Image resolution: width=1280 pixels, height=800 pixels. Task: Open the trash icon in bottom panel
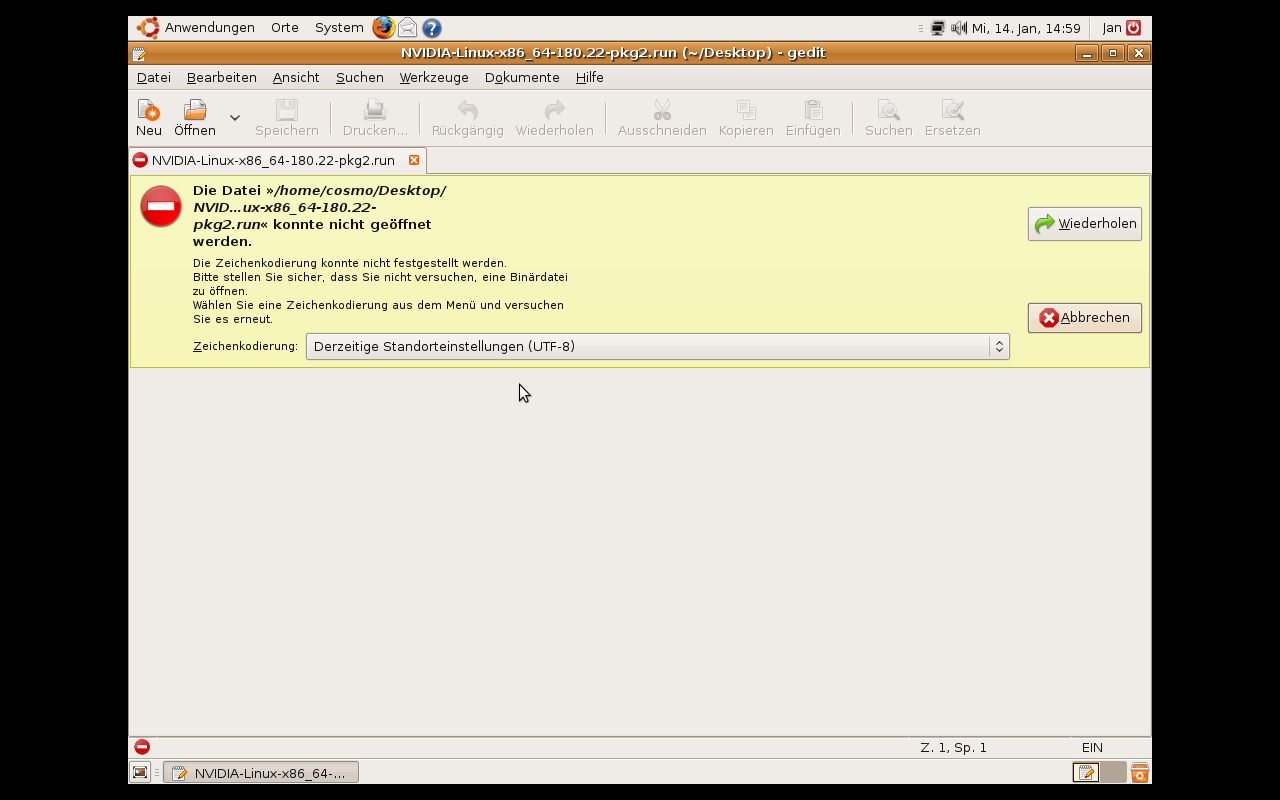click(1139, 772)
